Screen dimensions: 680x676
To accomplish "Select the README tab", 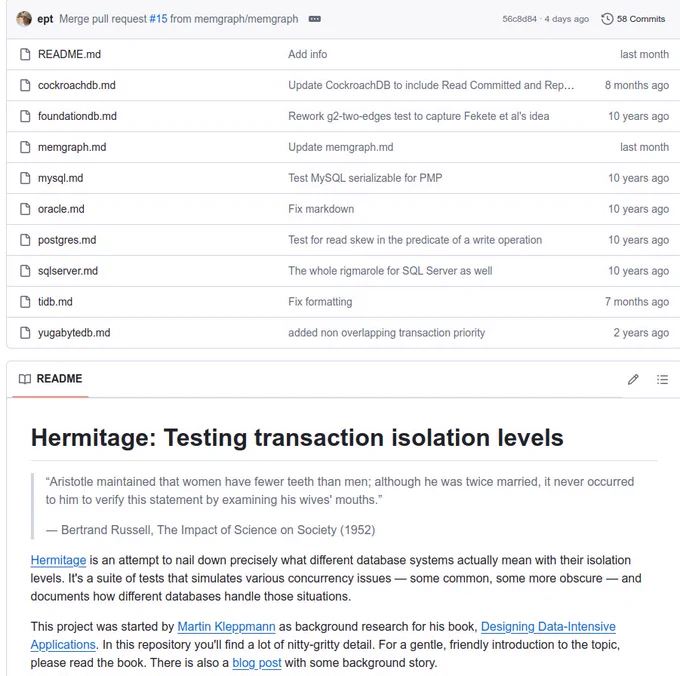I will tap(50, 379).
